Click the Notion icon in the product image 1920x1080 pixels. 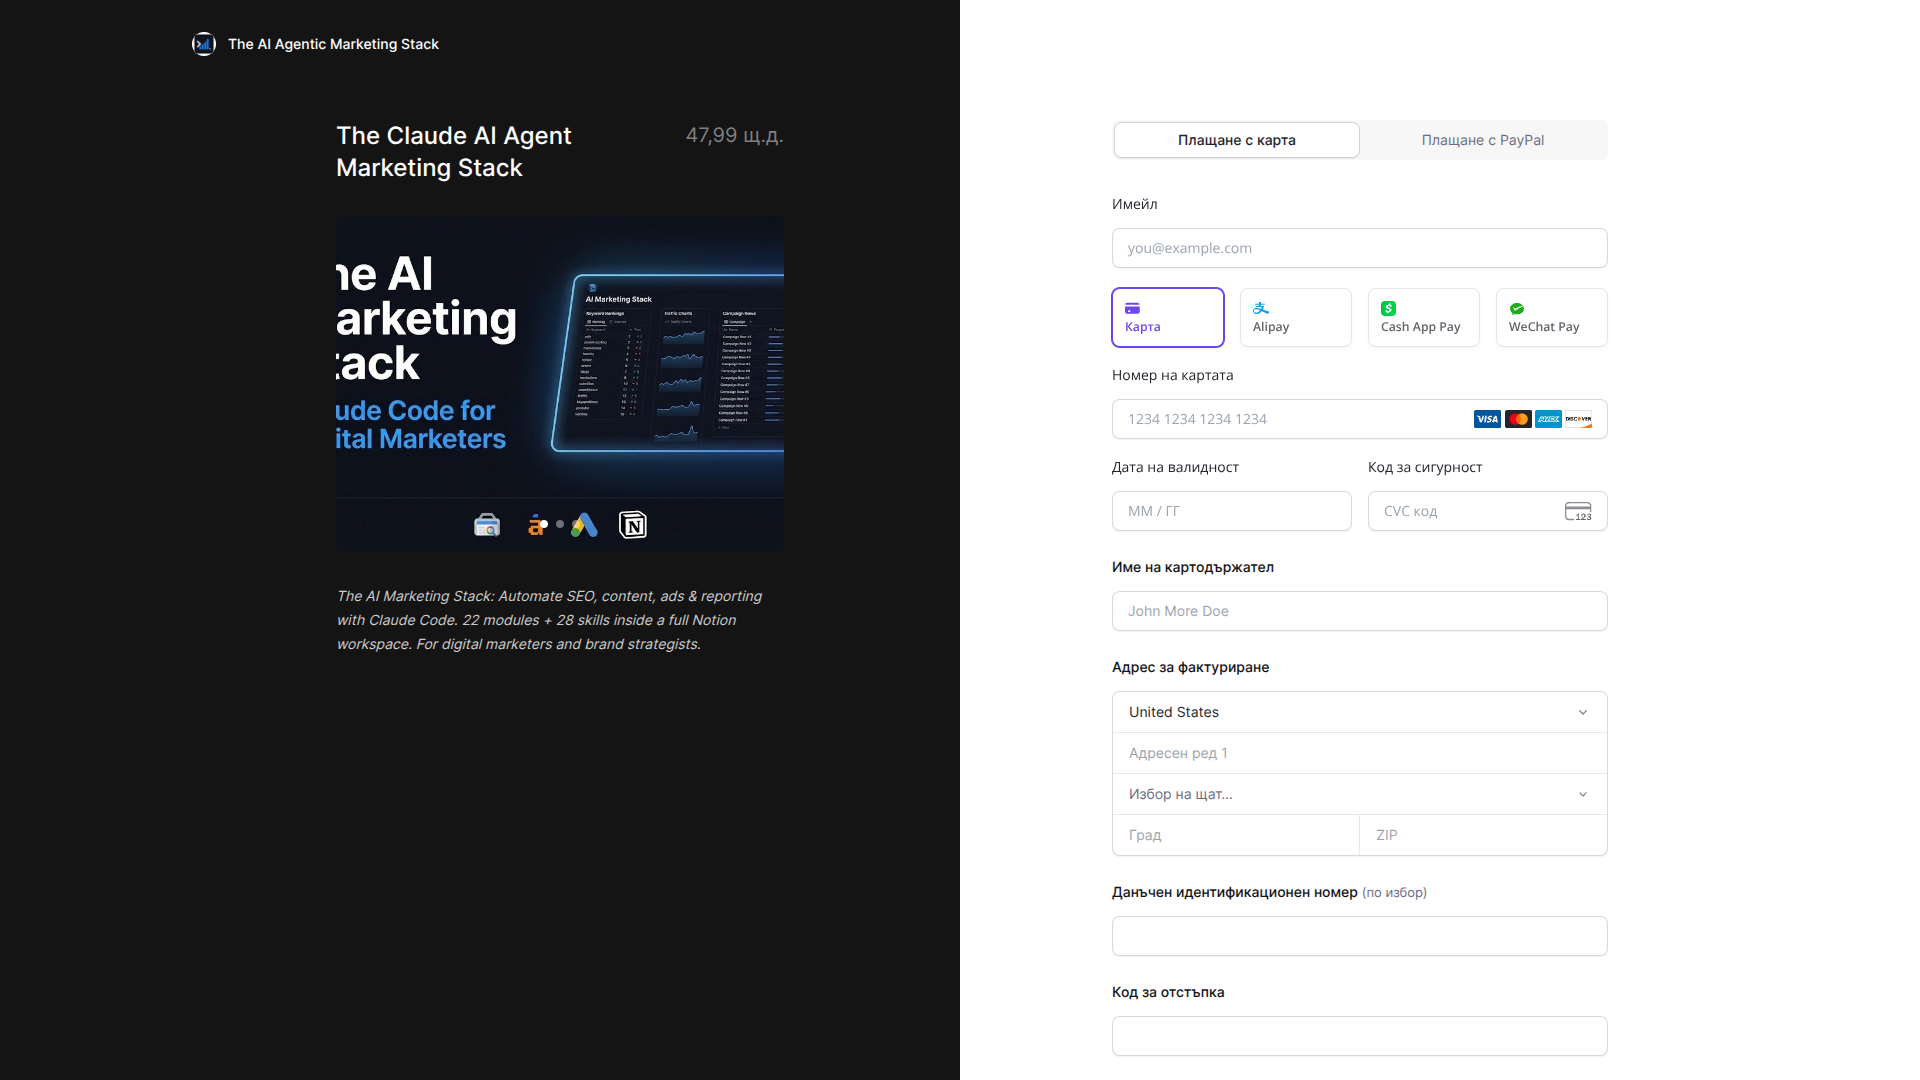point(634,524)
